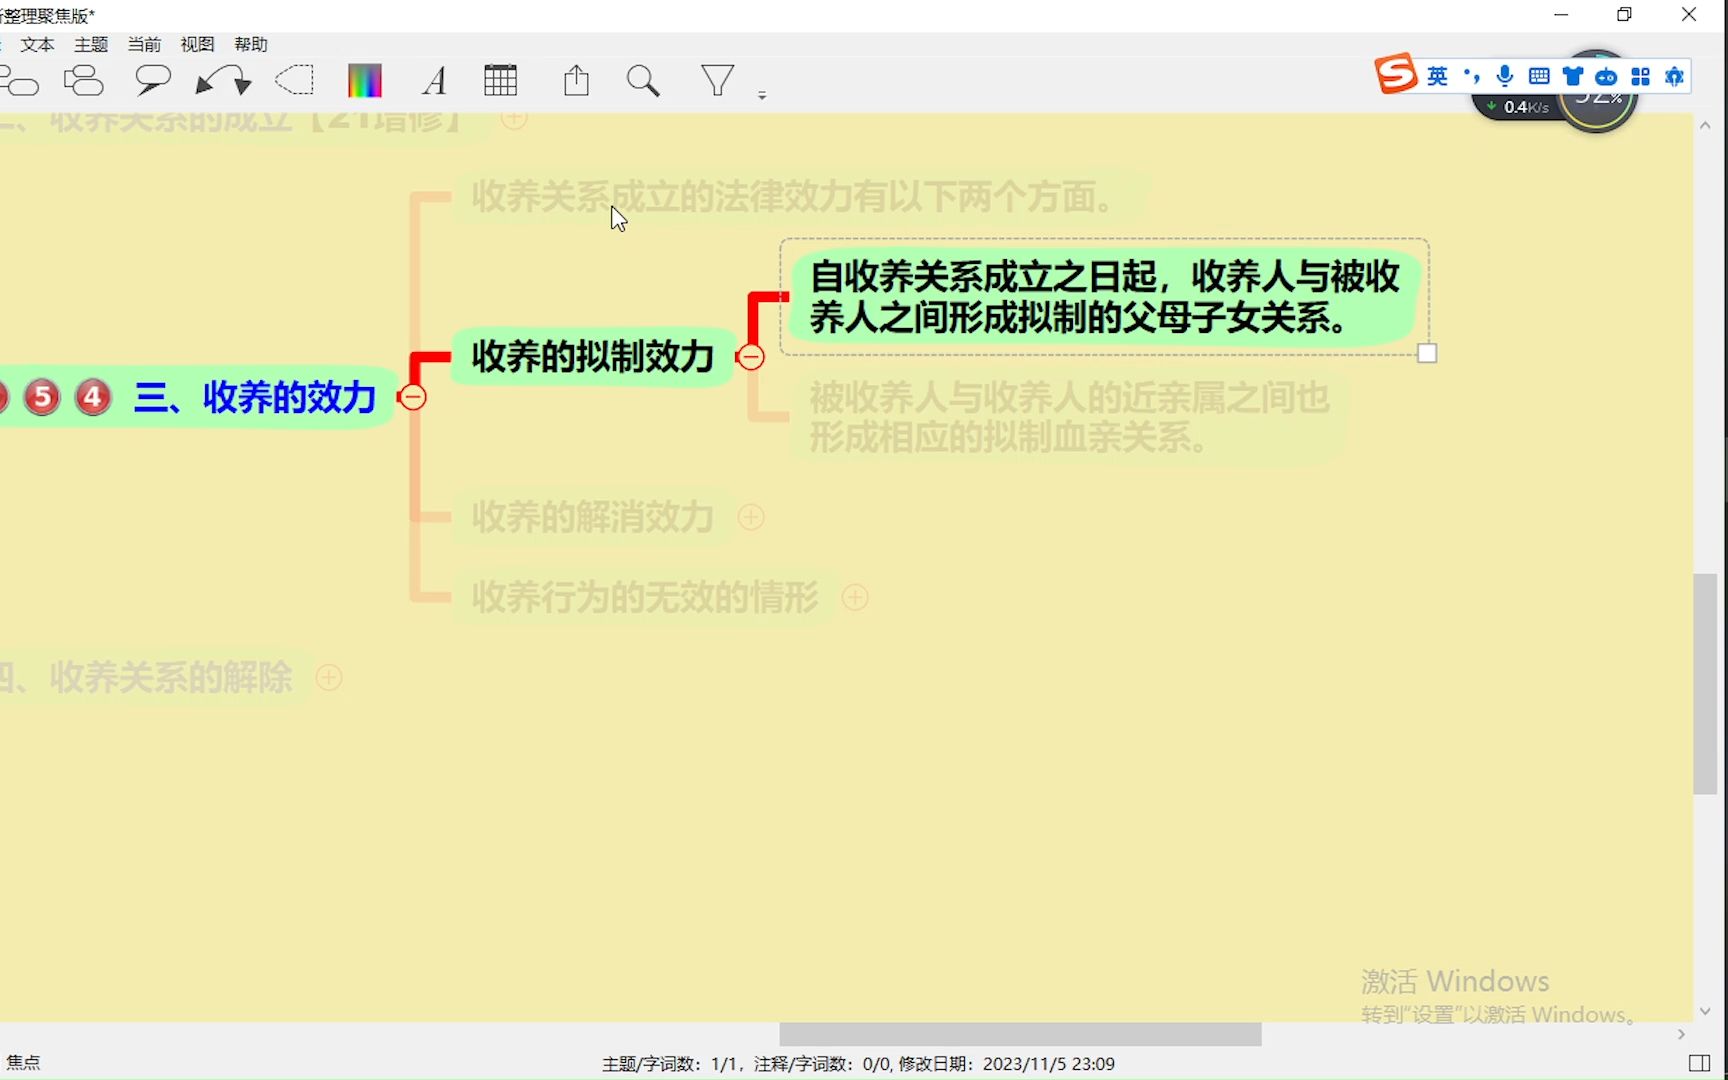Viewport: 1728px width, 1080px height.
Task: Click the Sogou input method logo
Action: 1396,74
